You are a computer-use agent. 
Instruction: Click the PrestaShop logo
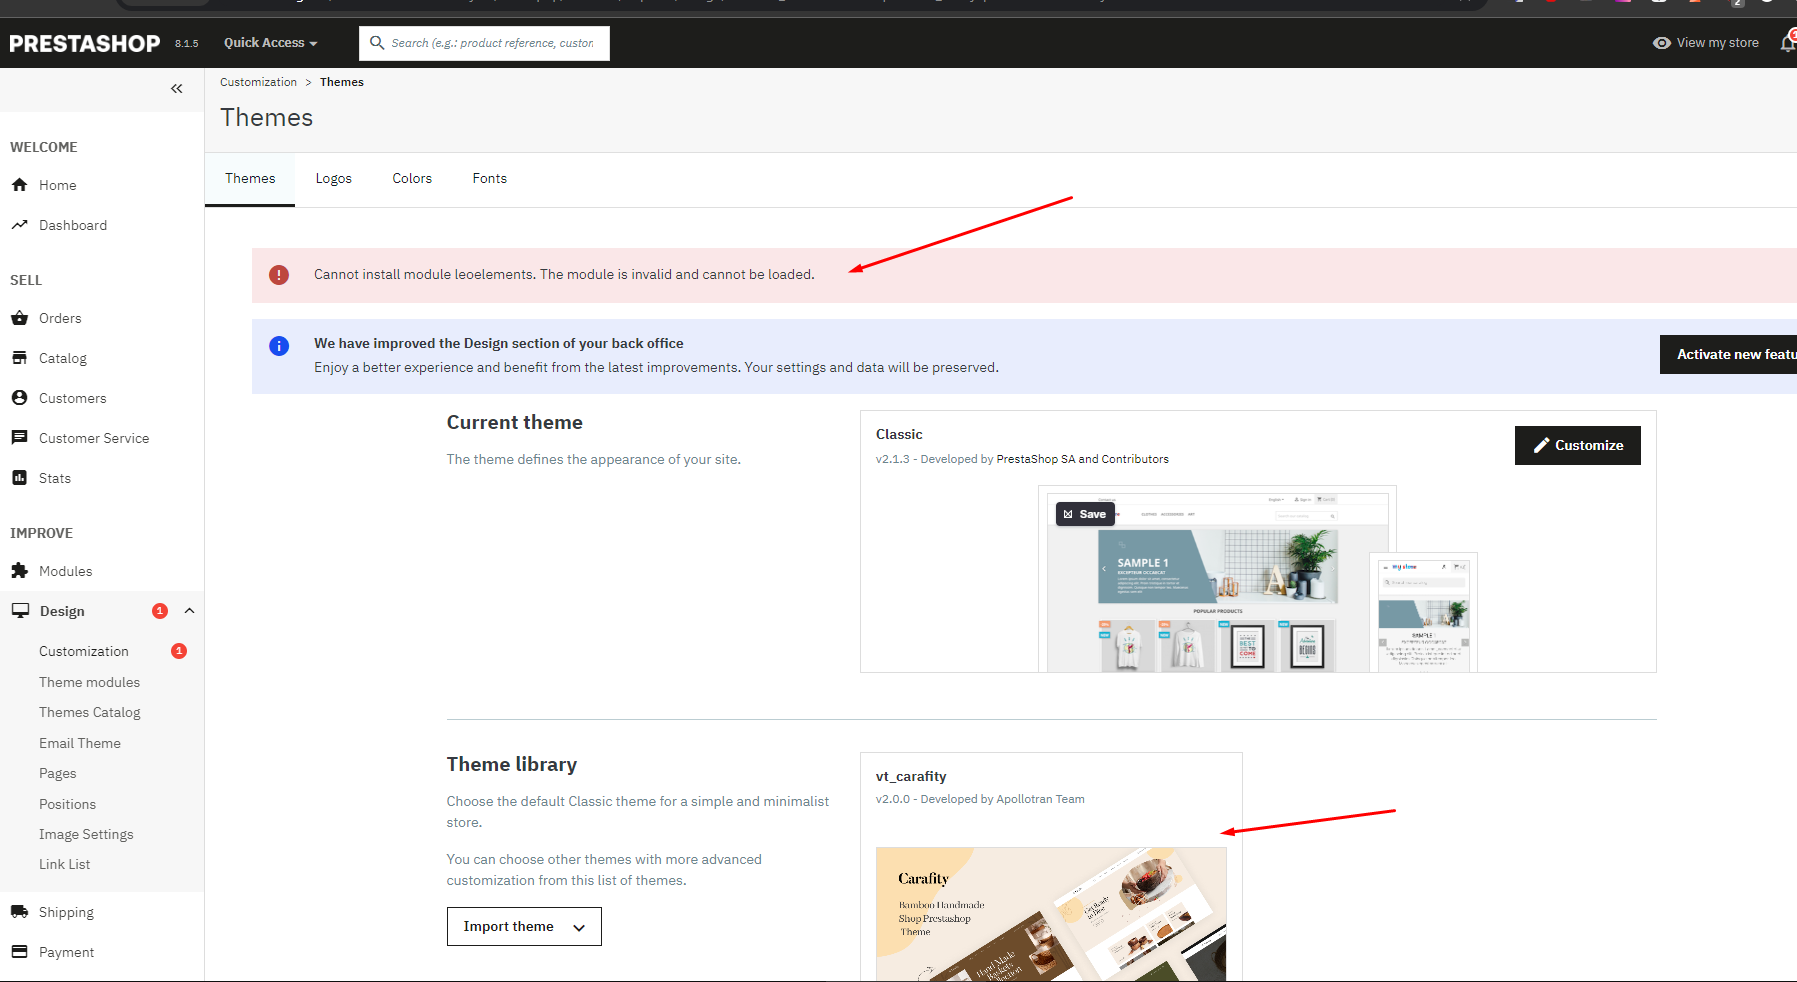click(x=85, y=43)
